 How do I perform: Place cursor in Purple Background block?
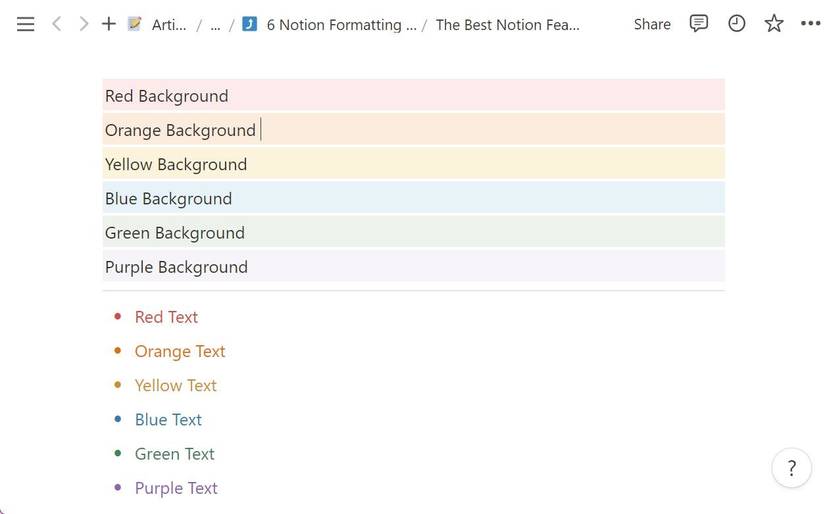[x=176, y=267]
